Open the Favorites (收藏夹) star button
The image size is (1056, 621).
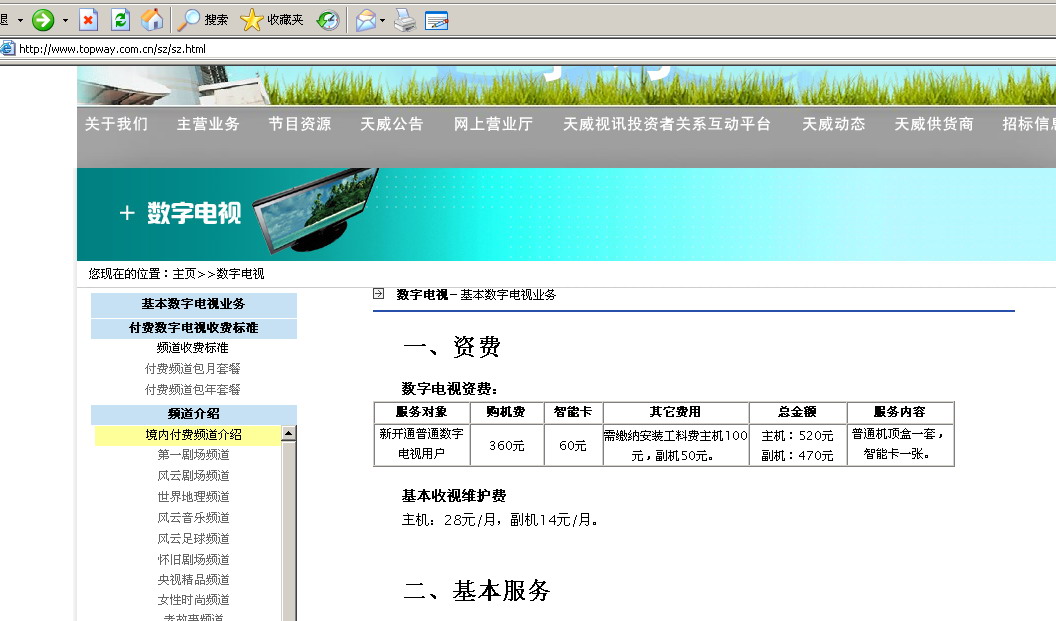coord(272,19)
